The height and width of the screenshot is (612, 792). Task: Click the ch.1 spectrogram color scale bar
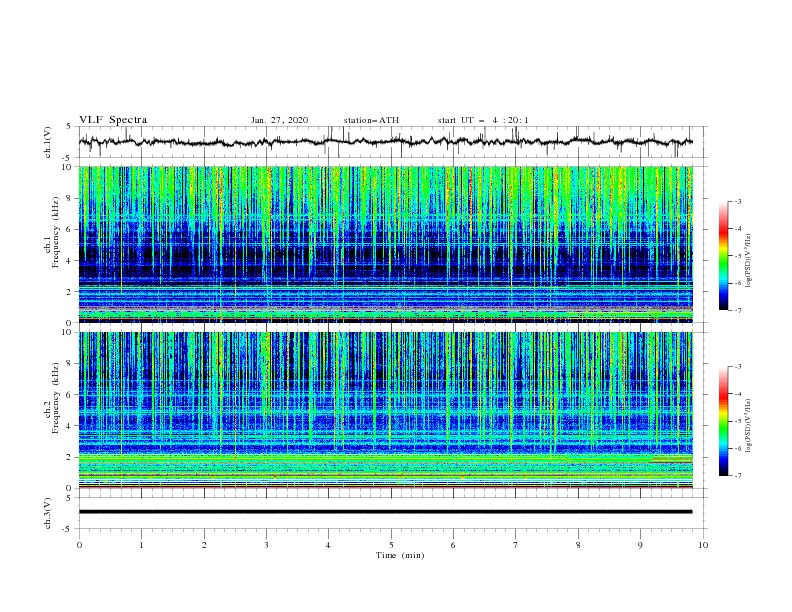pyautogui.click(x=723, y=256)
